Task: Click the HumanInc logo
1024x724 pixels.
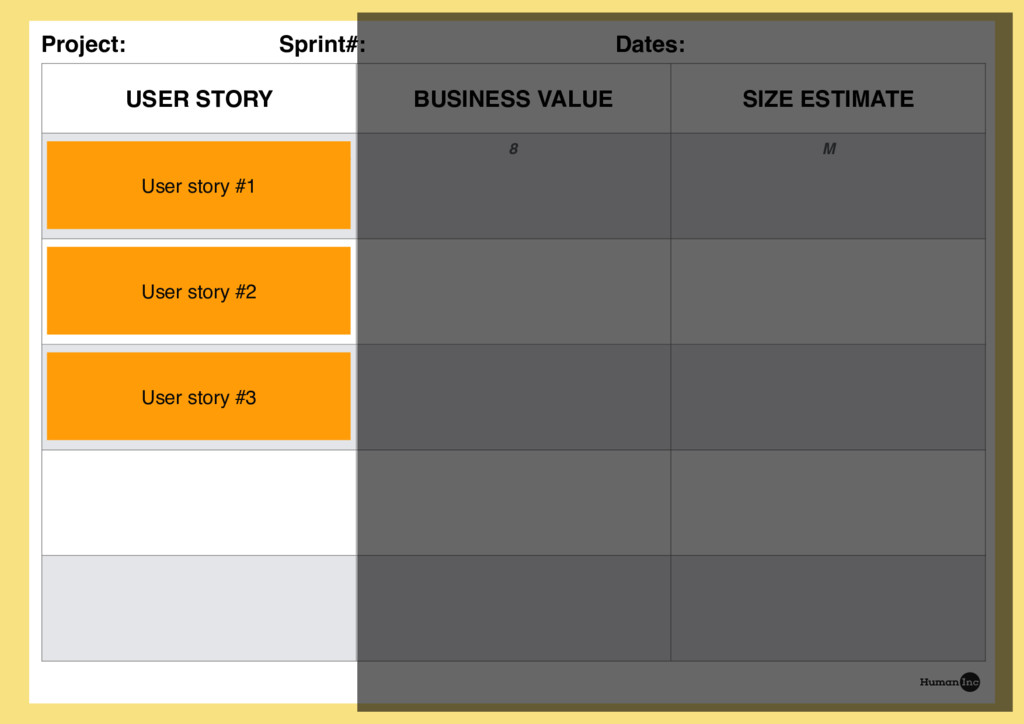Action: (949, 682)
